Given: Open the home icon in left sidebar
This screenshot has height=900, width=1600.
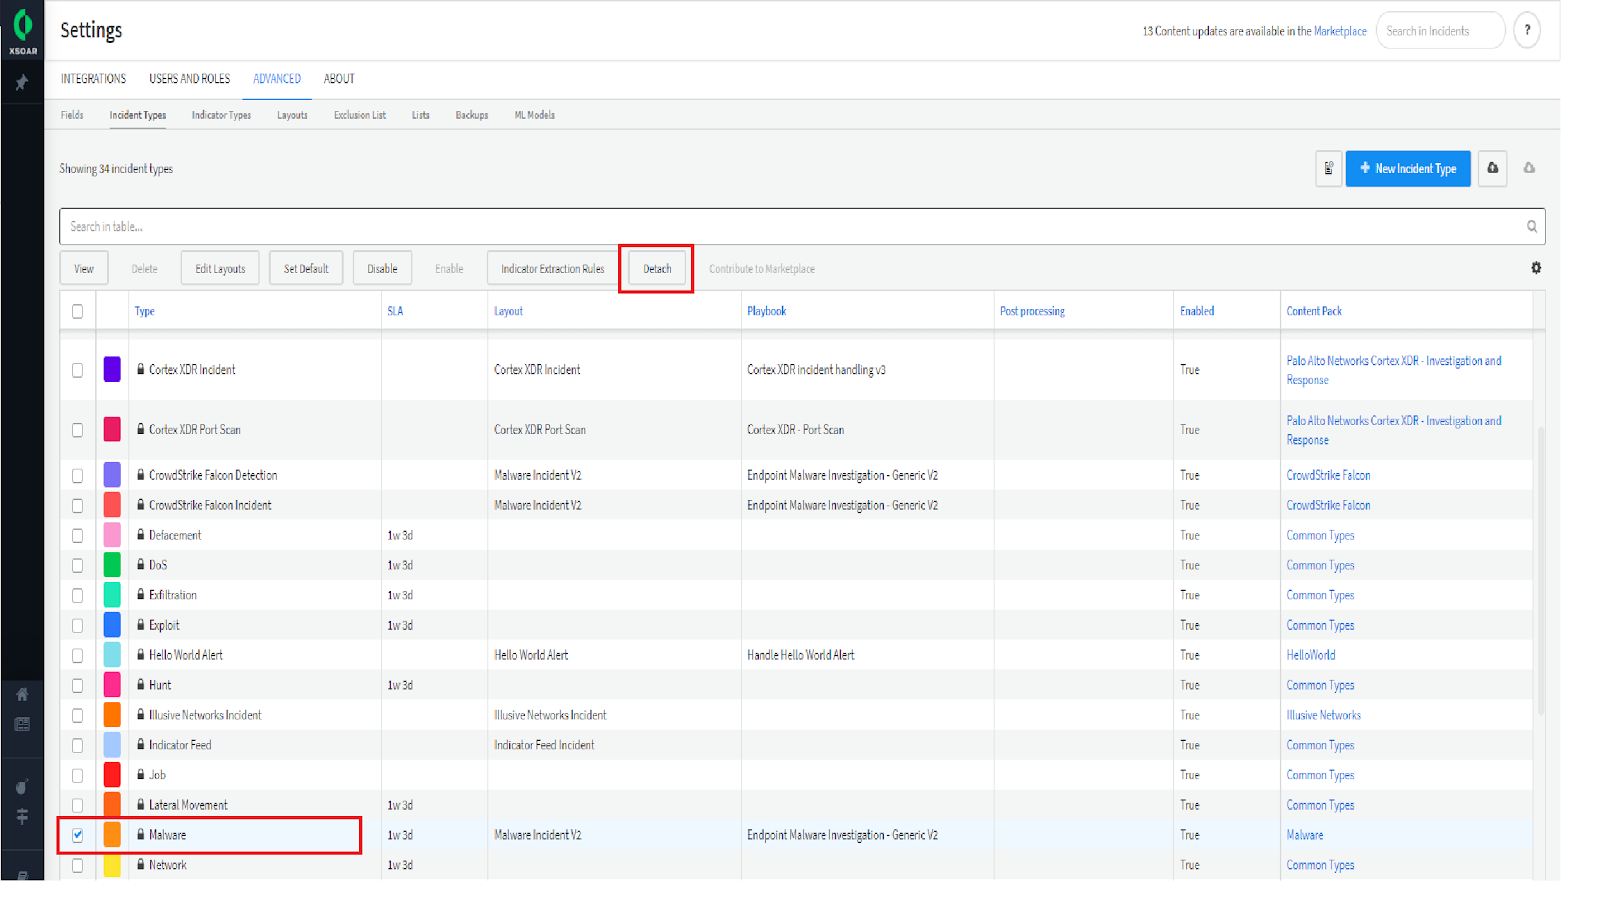Looking at the screenshot, I should click(x=22, y=694).
